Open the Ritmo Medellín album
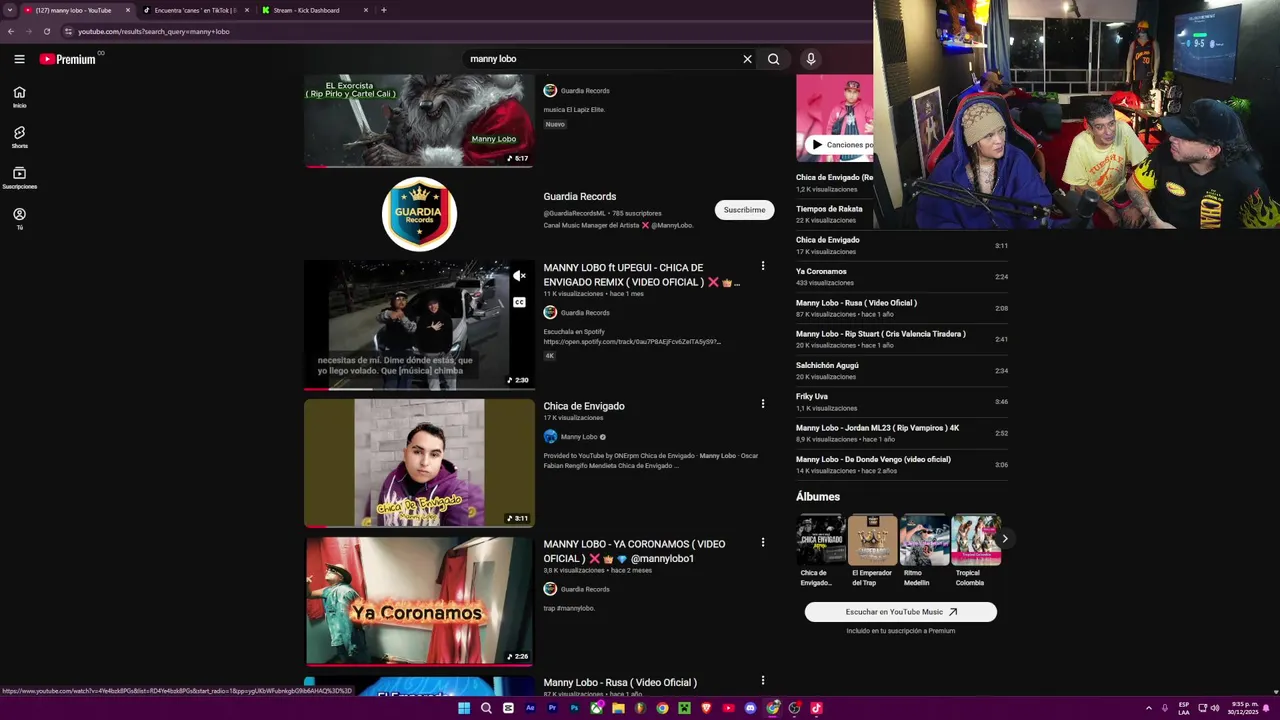The image size is (1280, 720). pyautogui.click(x=924, y=540)
